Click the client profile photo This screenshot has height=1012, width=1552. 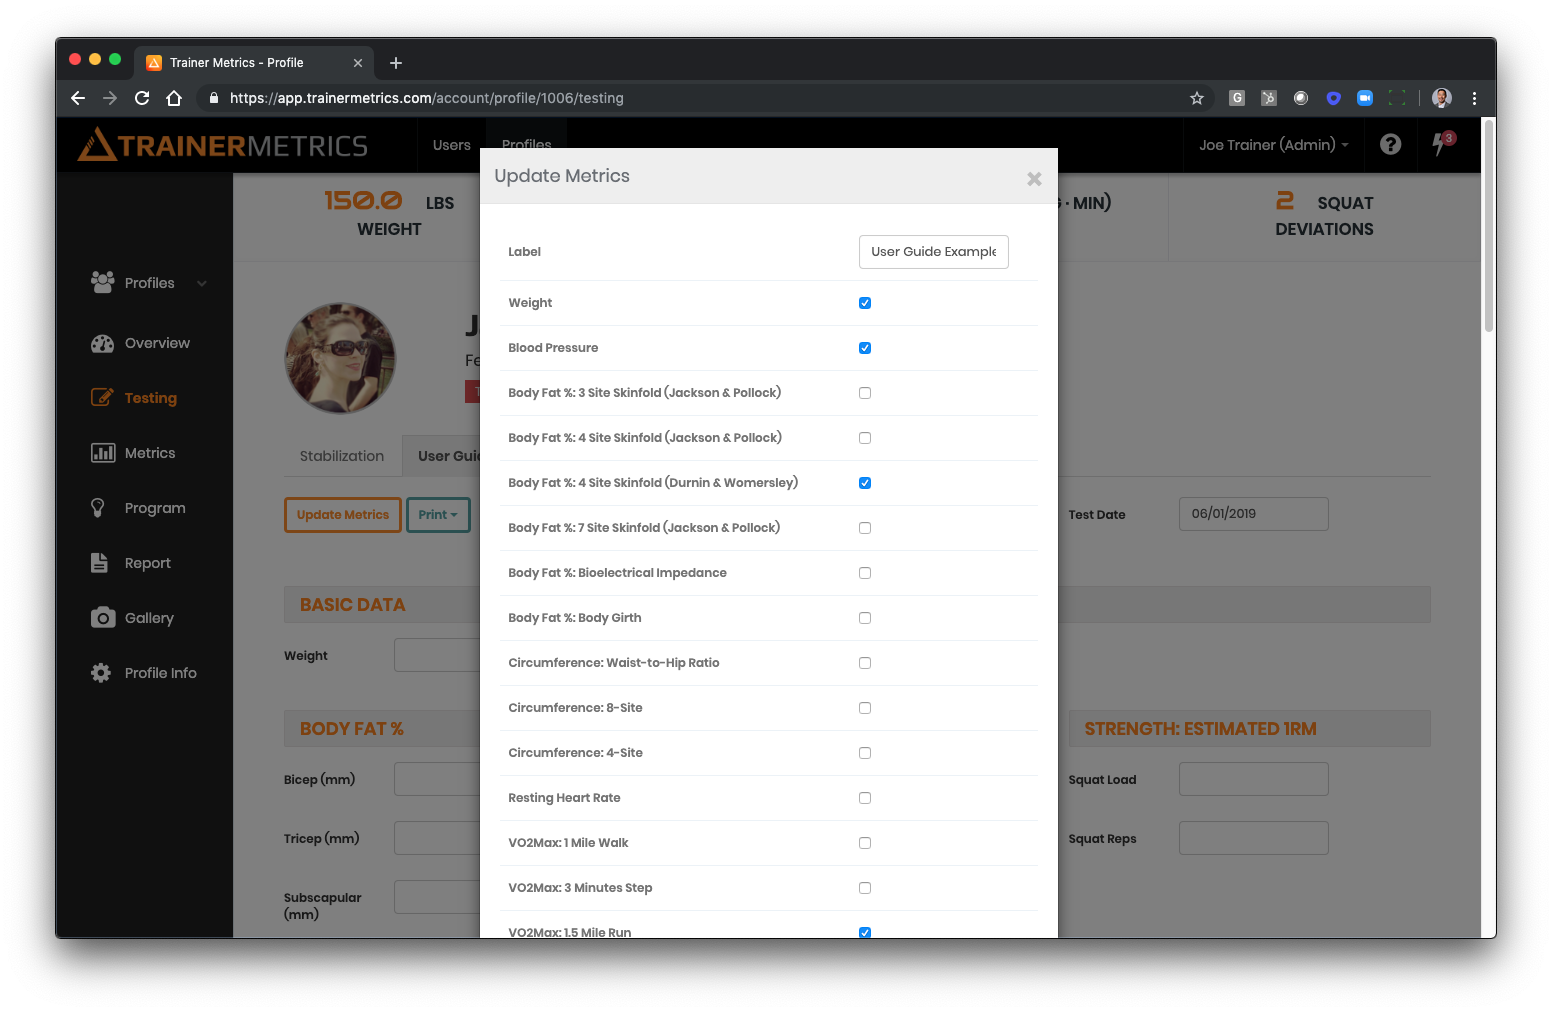(x=340, y=358)
